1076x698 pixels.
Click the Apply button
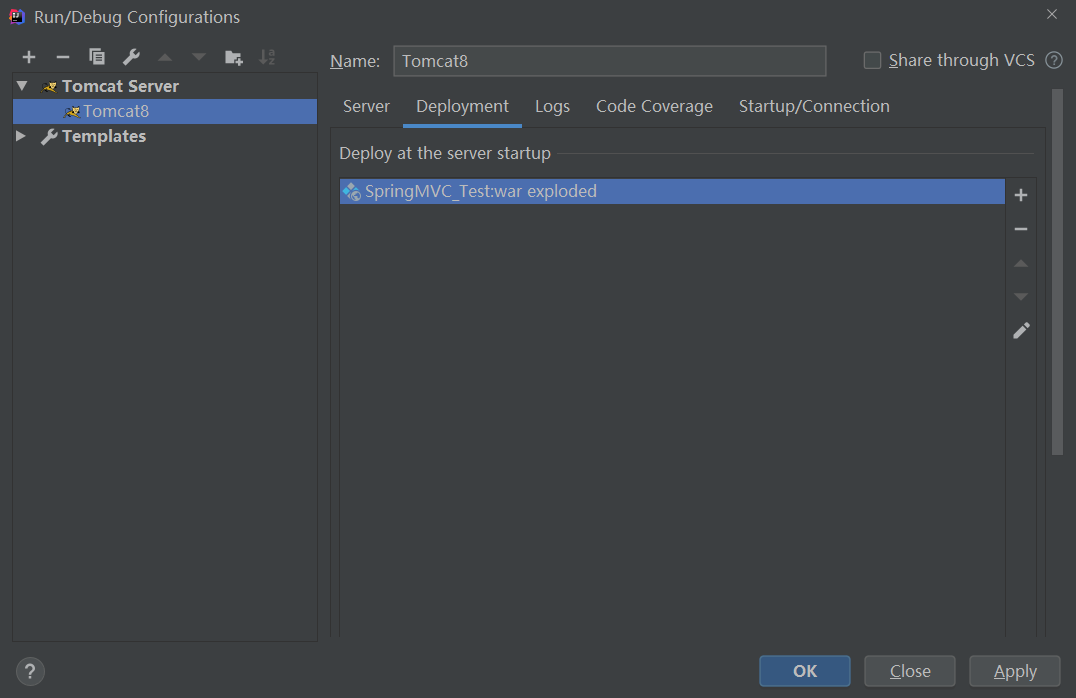click(x=1015, y=671)
